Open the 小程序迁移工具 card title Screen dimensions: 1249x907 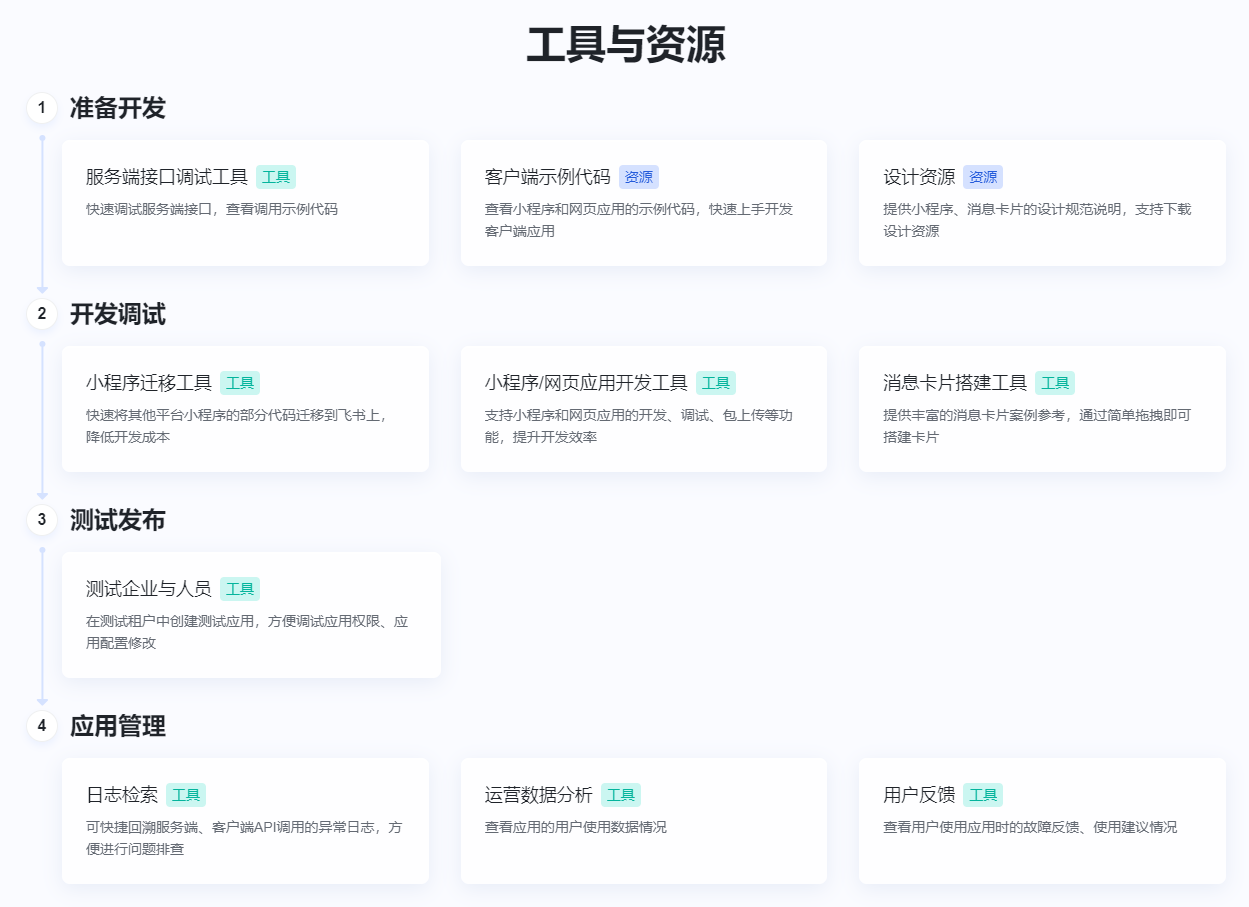149,383
